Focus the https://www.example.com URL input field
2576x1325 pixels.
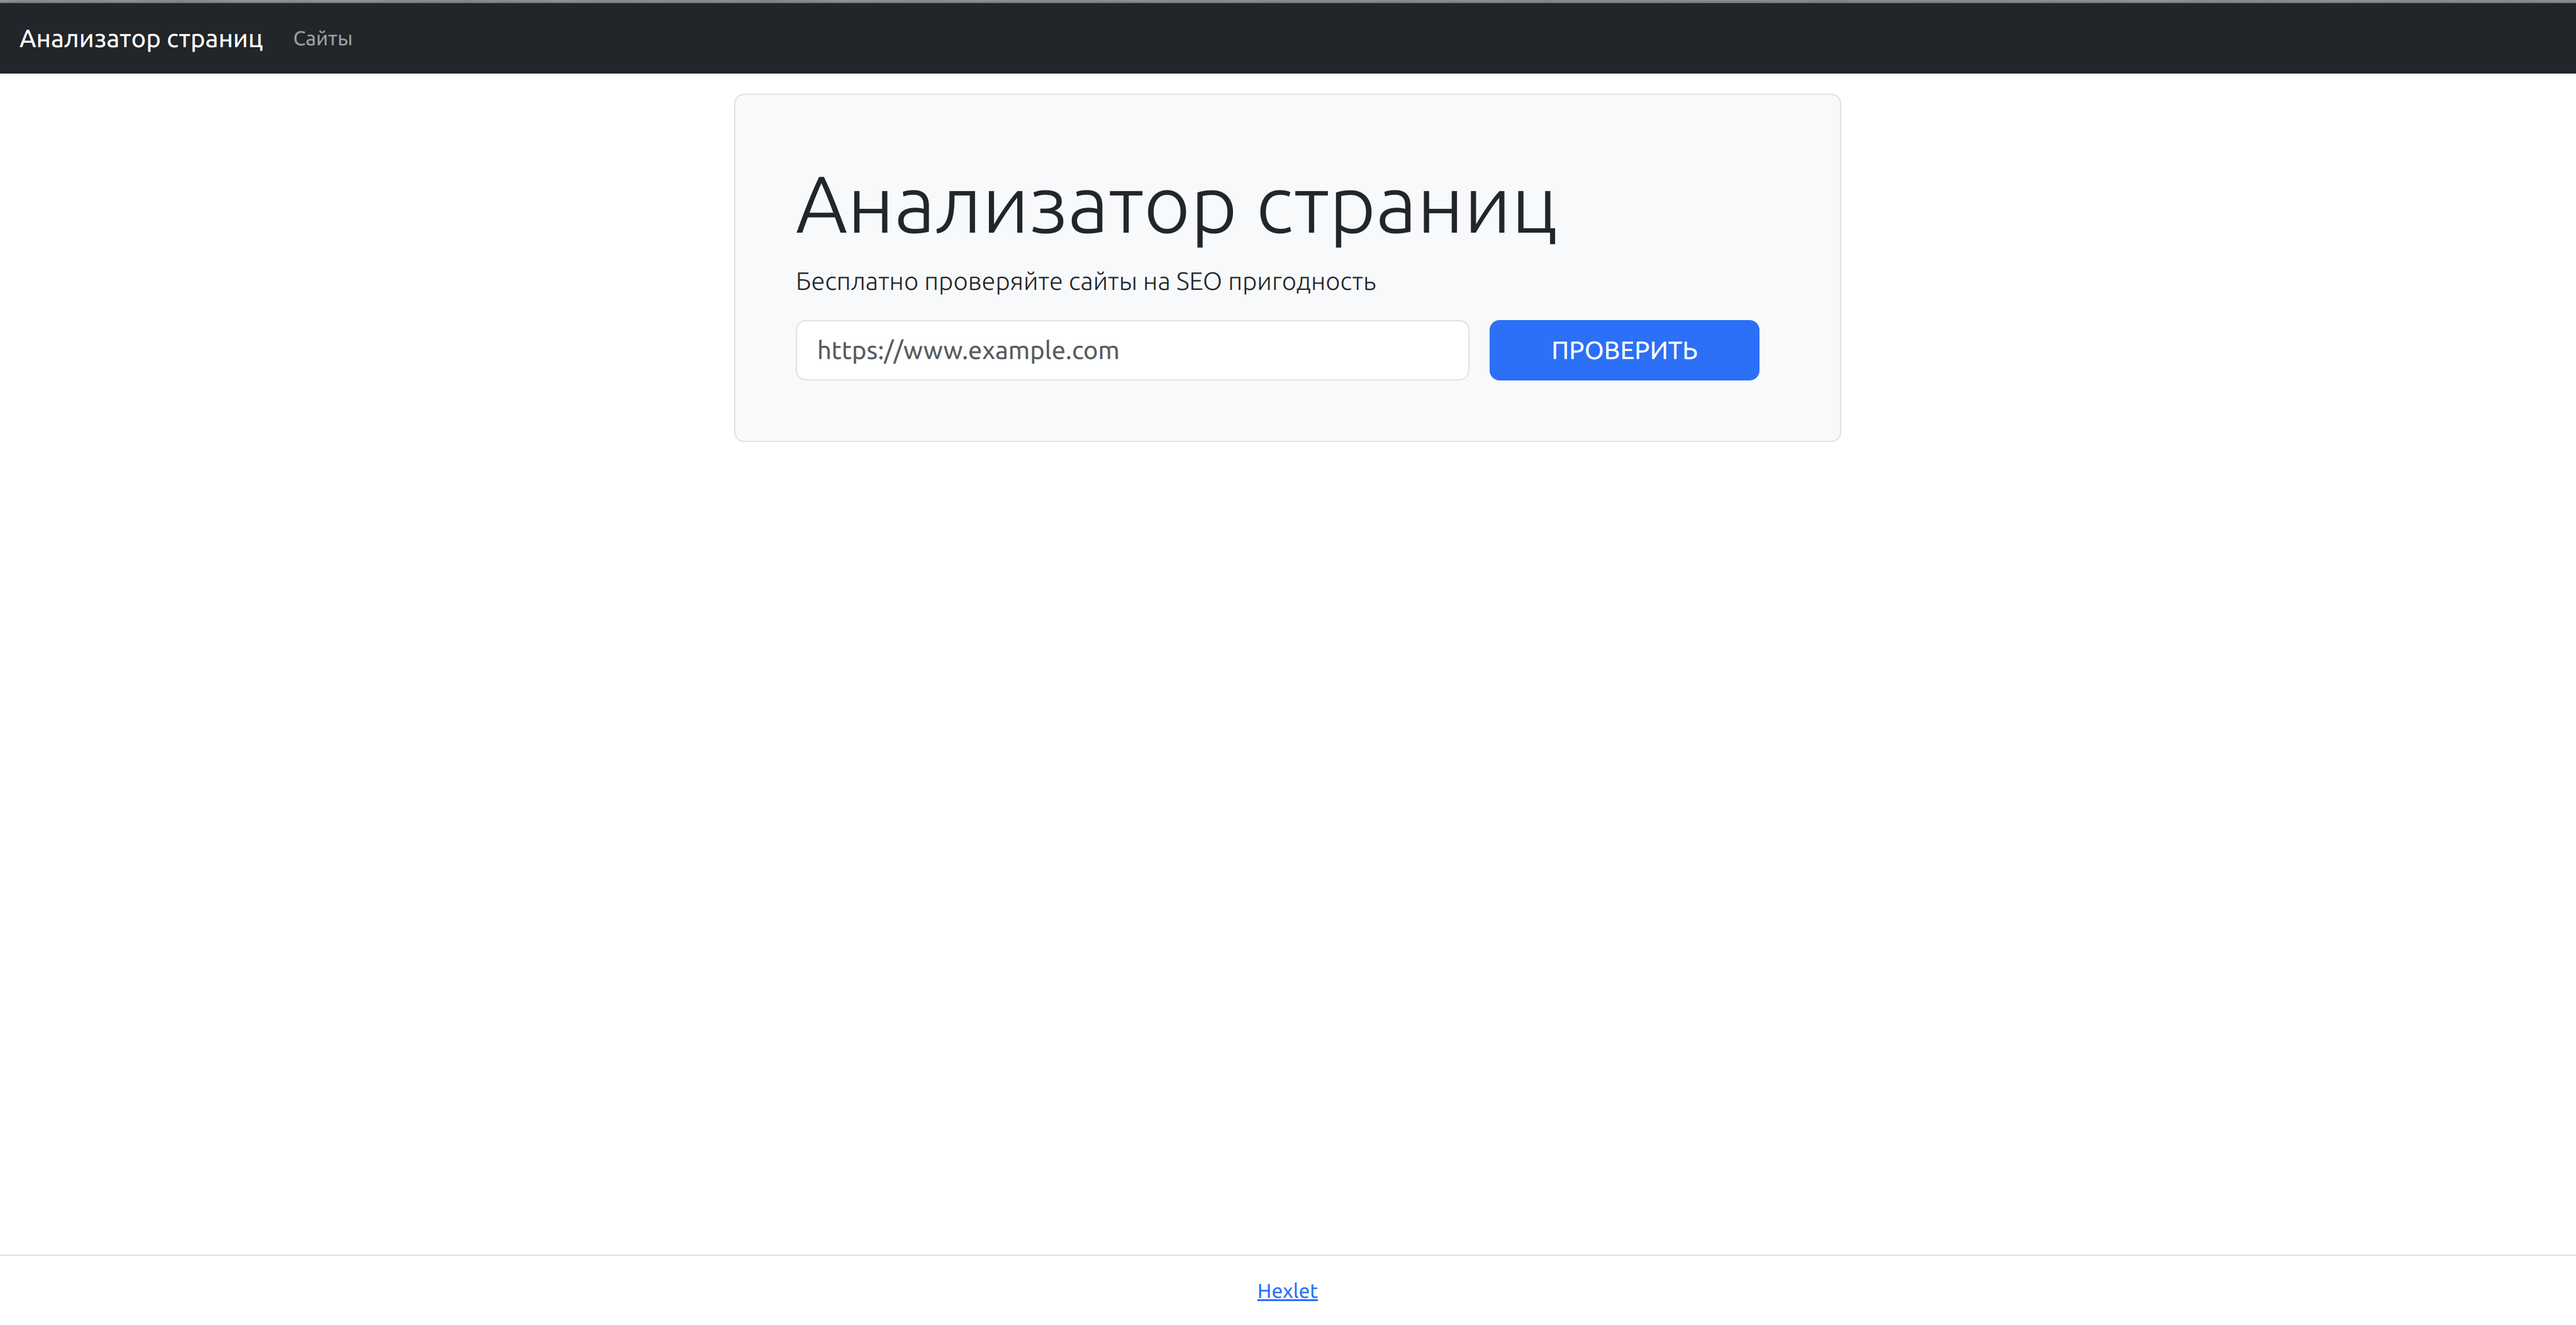coord(1131,350)
